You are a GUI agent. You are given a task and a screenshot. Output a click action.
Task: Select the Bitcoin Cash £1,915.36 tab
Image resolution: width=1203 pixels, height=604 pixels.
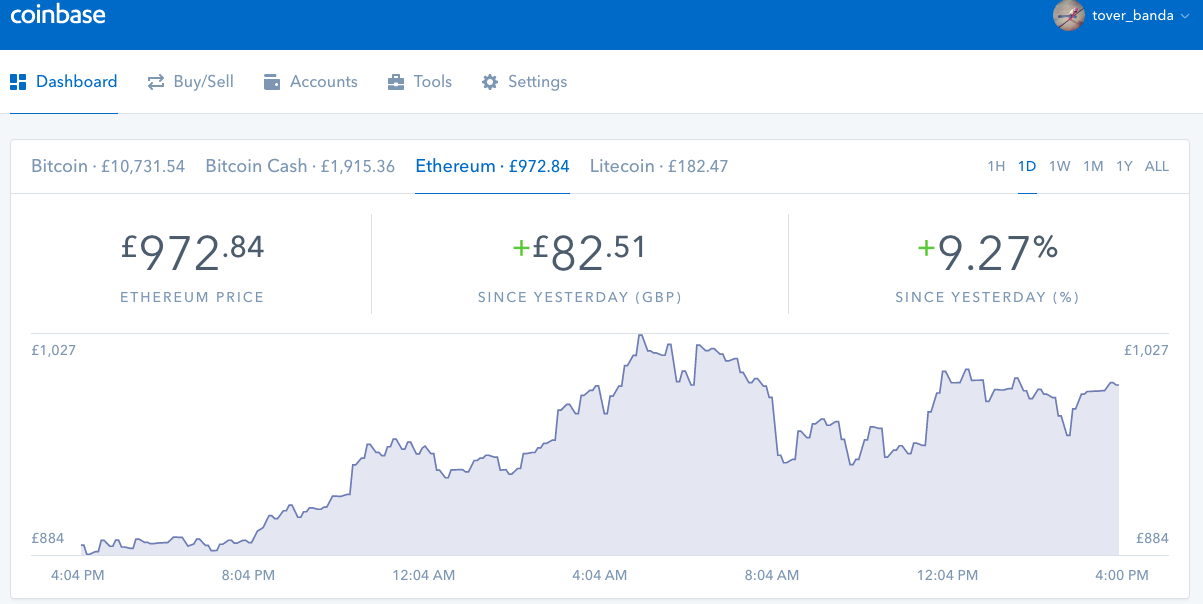(x=300, y=166)
